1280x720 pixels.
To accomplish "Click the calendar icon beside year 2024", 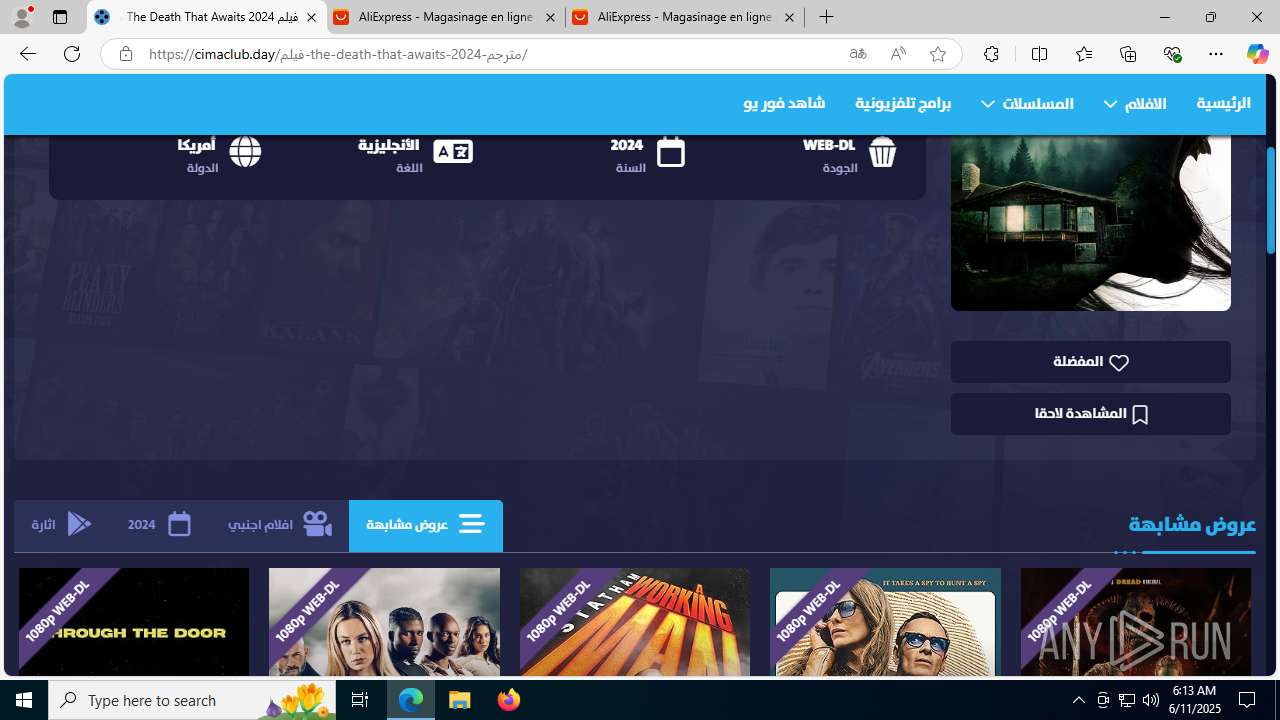I will click(671, 152).
